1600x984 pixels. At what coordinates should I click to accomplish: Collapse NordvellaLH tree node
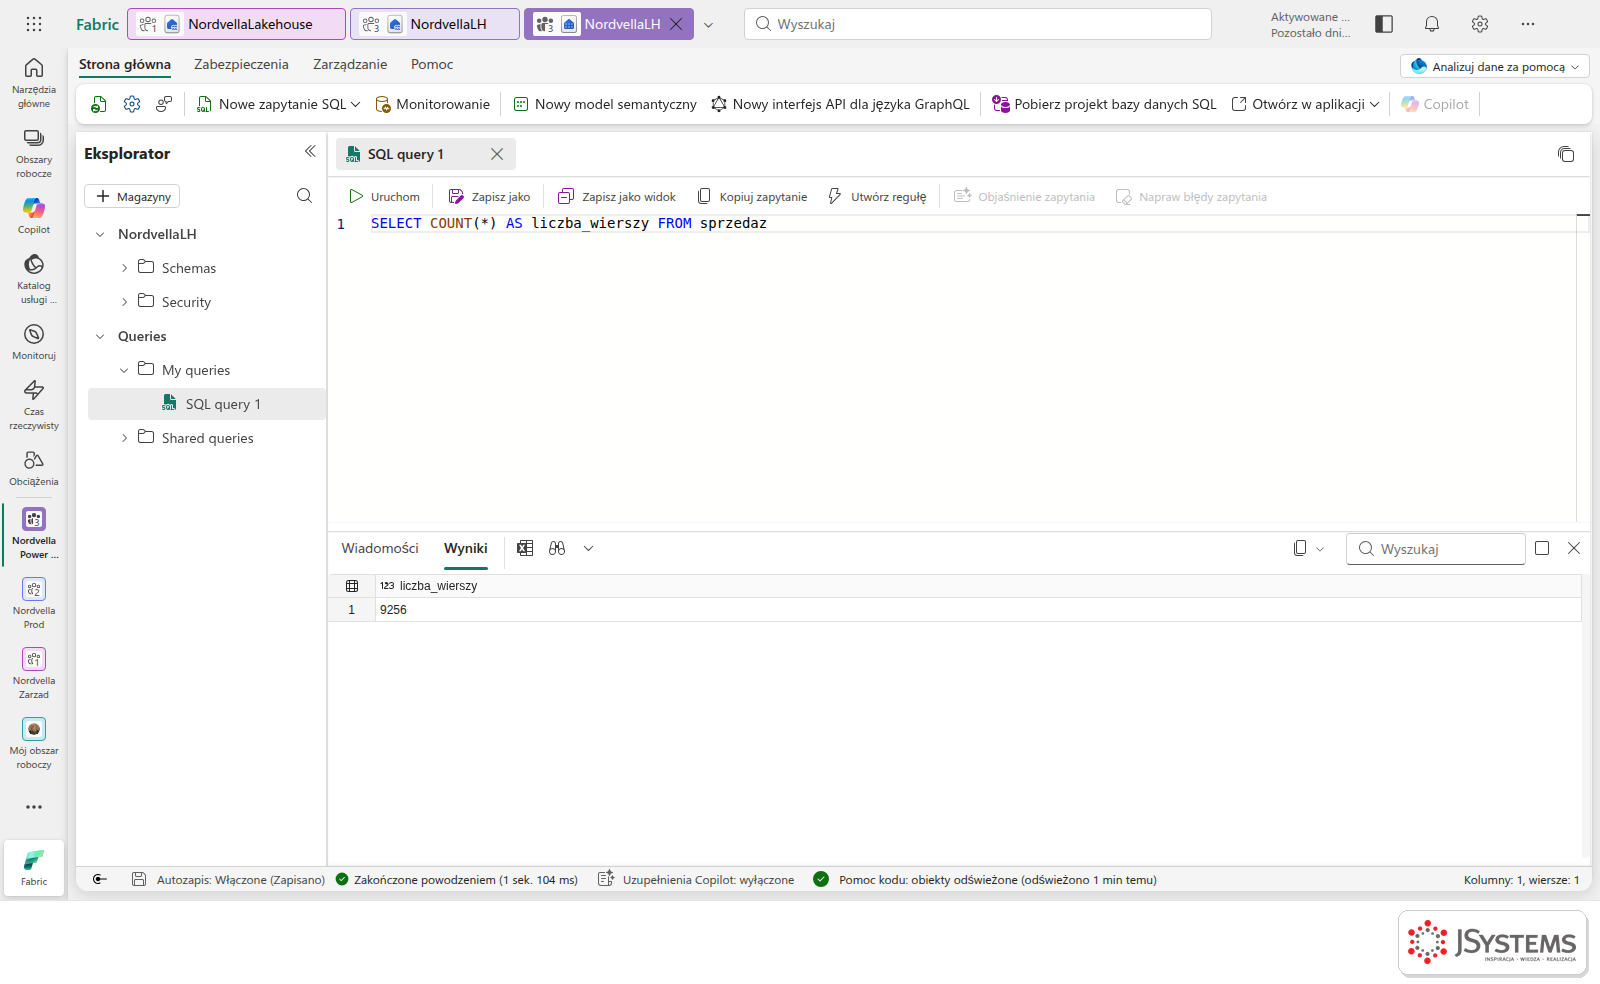click(x=100, y=234)
